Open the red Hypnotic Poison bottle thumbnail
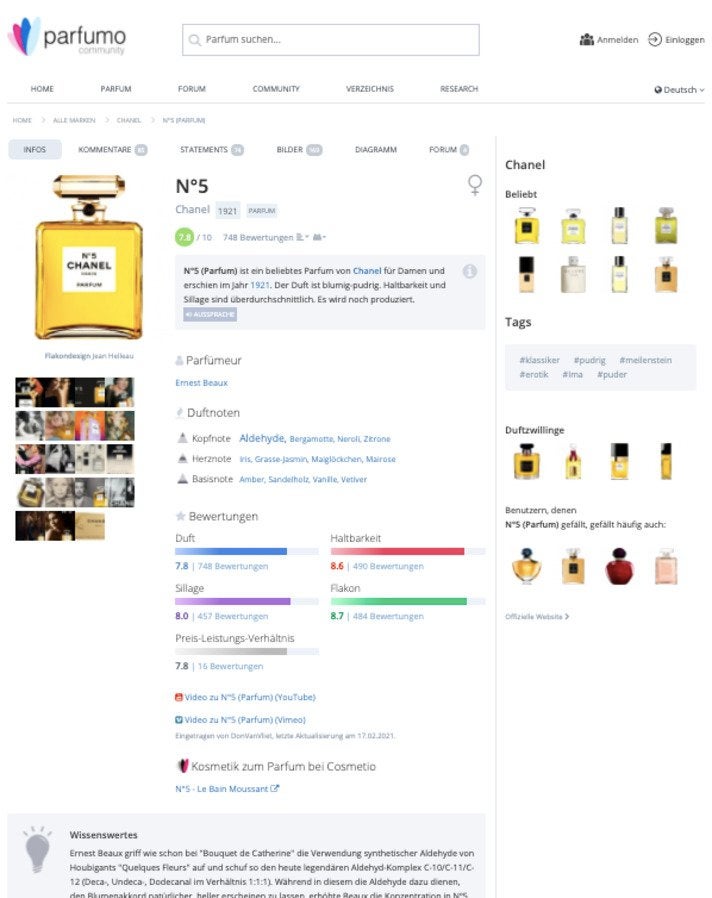The height and width of the screenshot is (898, 712). point(619,566)
